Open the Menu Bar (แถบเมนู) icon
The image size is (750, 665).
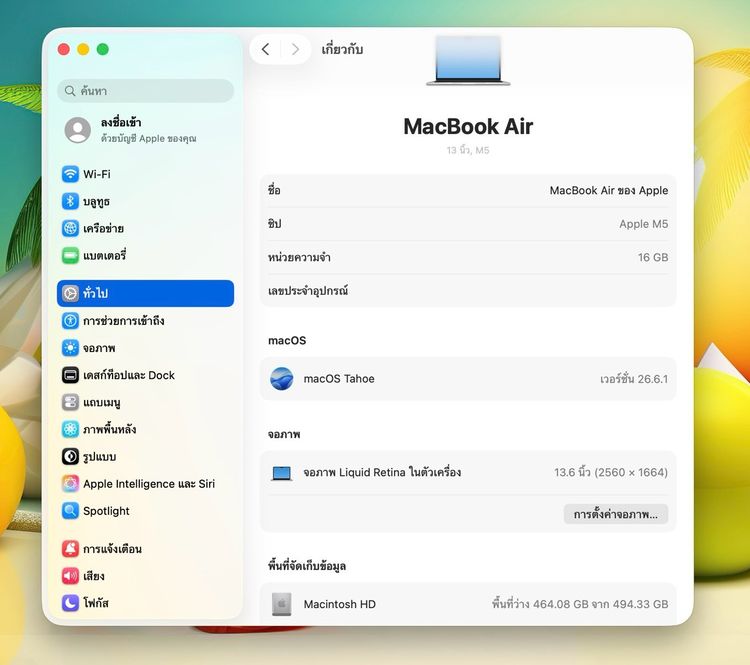coord(70,402)
